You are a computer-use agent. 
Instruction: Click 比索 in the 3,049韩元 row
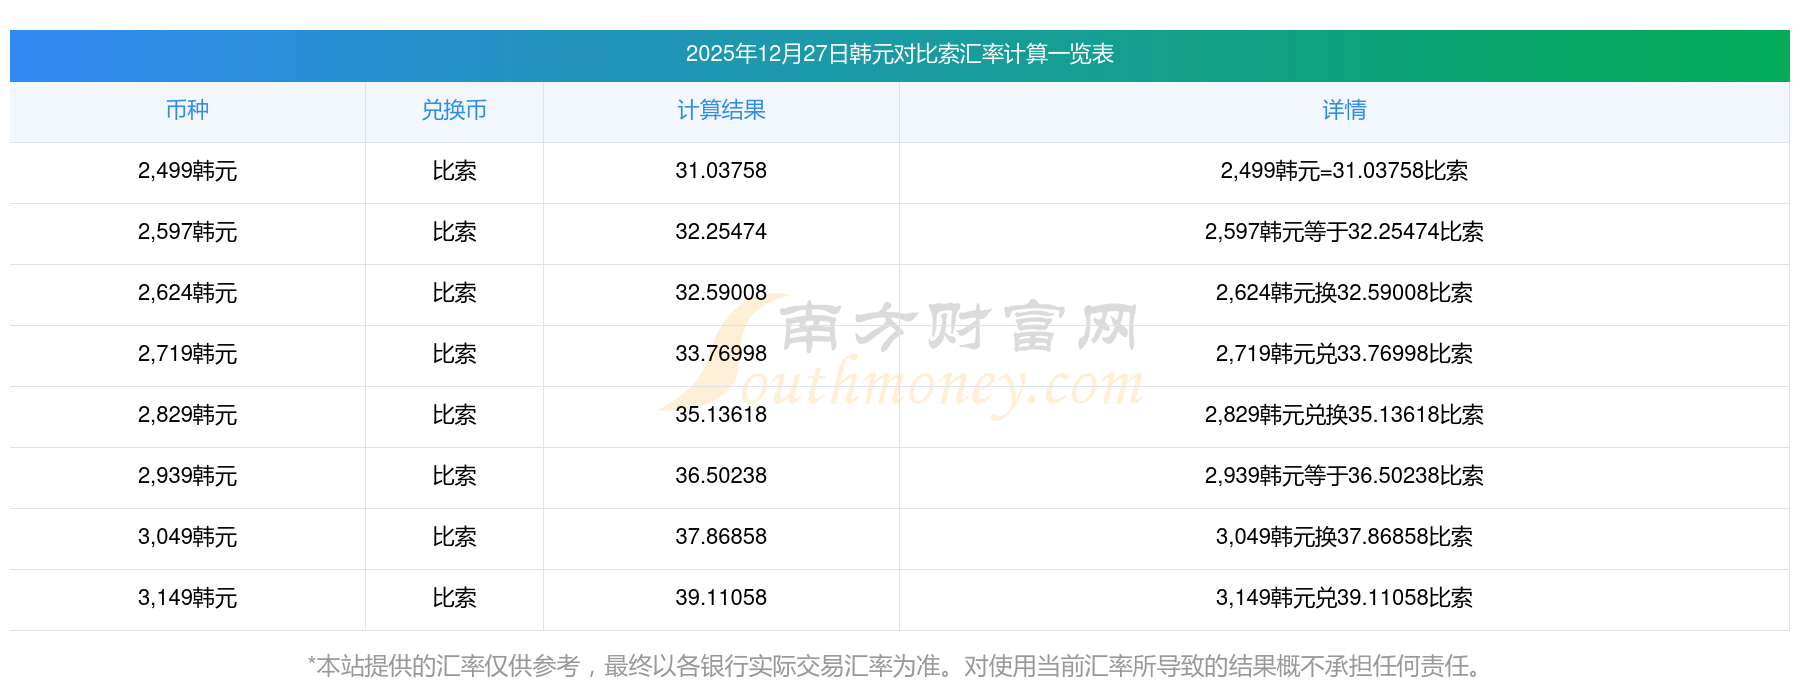(454, 537)
